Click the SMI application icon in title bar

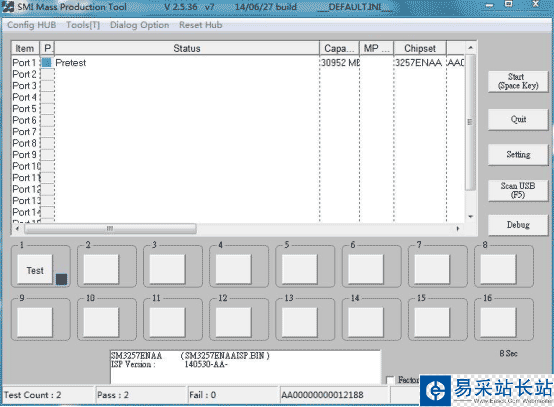(8, 6)
